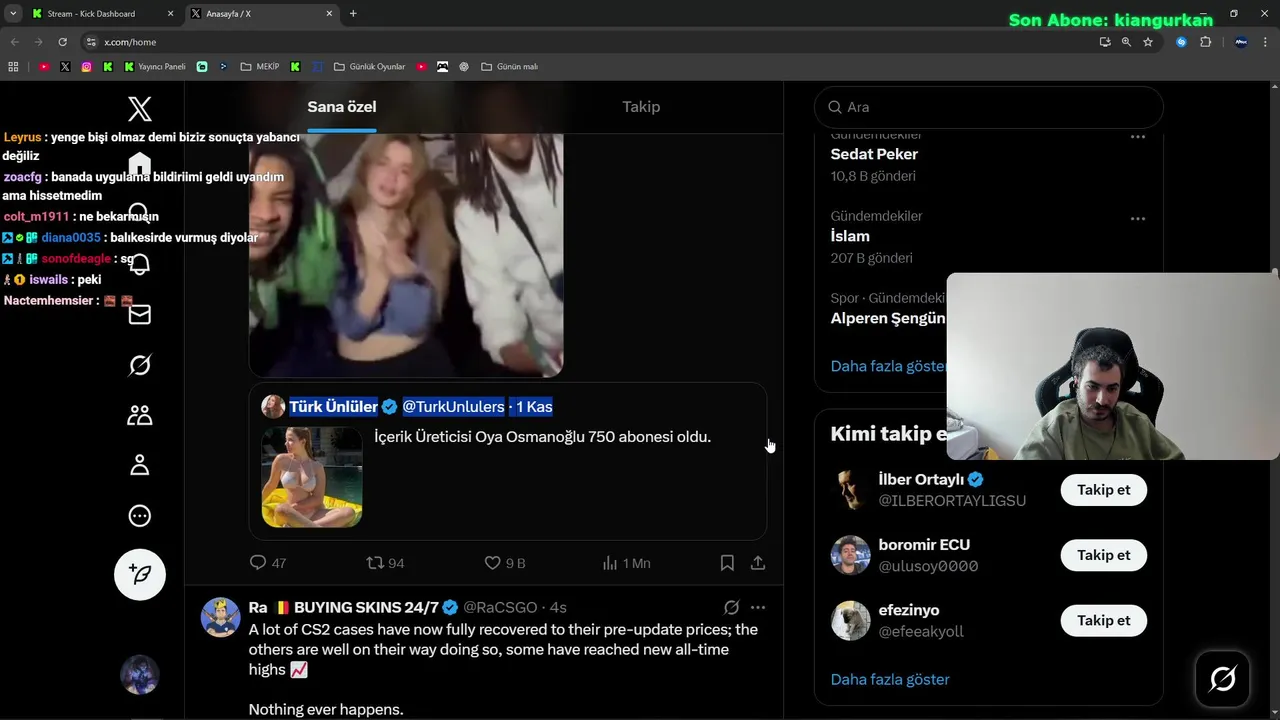Follow boromir ECU with Takip et
1280x720 pixels.
[x=1103, y=555]
